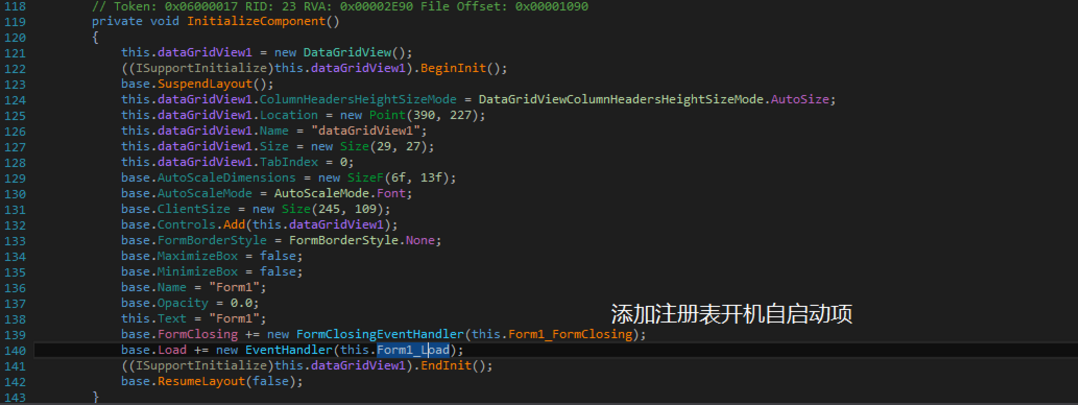Click the Point type on line 125
The height and width of the screenshot is (406, 1078).
[x=387, y=115]
